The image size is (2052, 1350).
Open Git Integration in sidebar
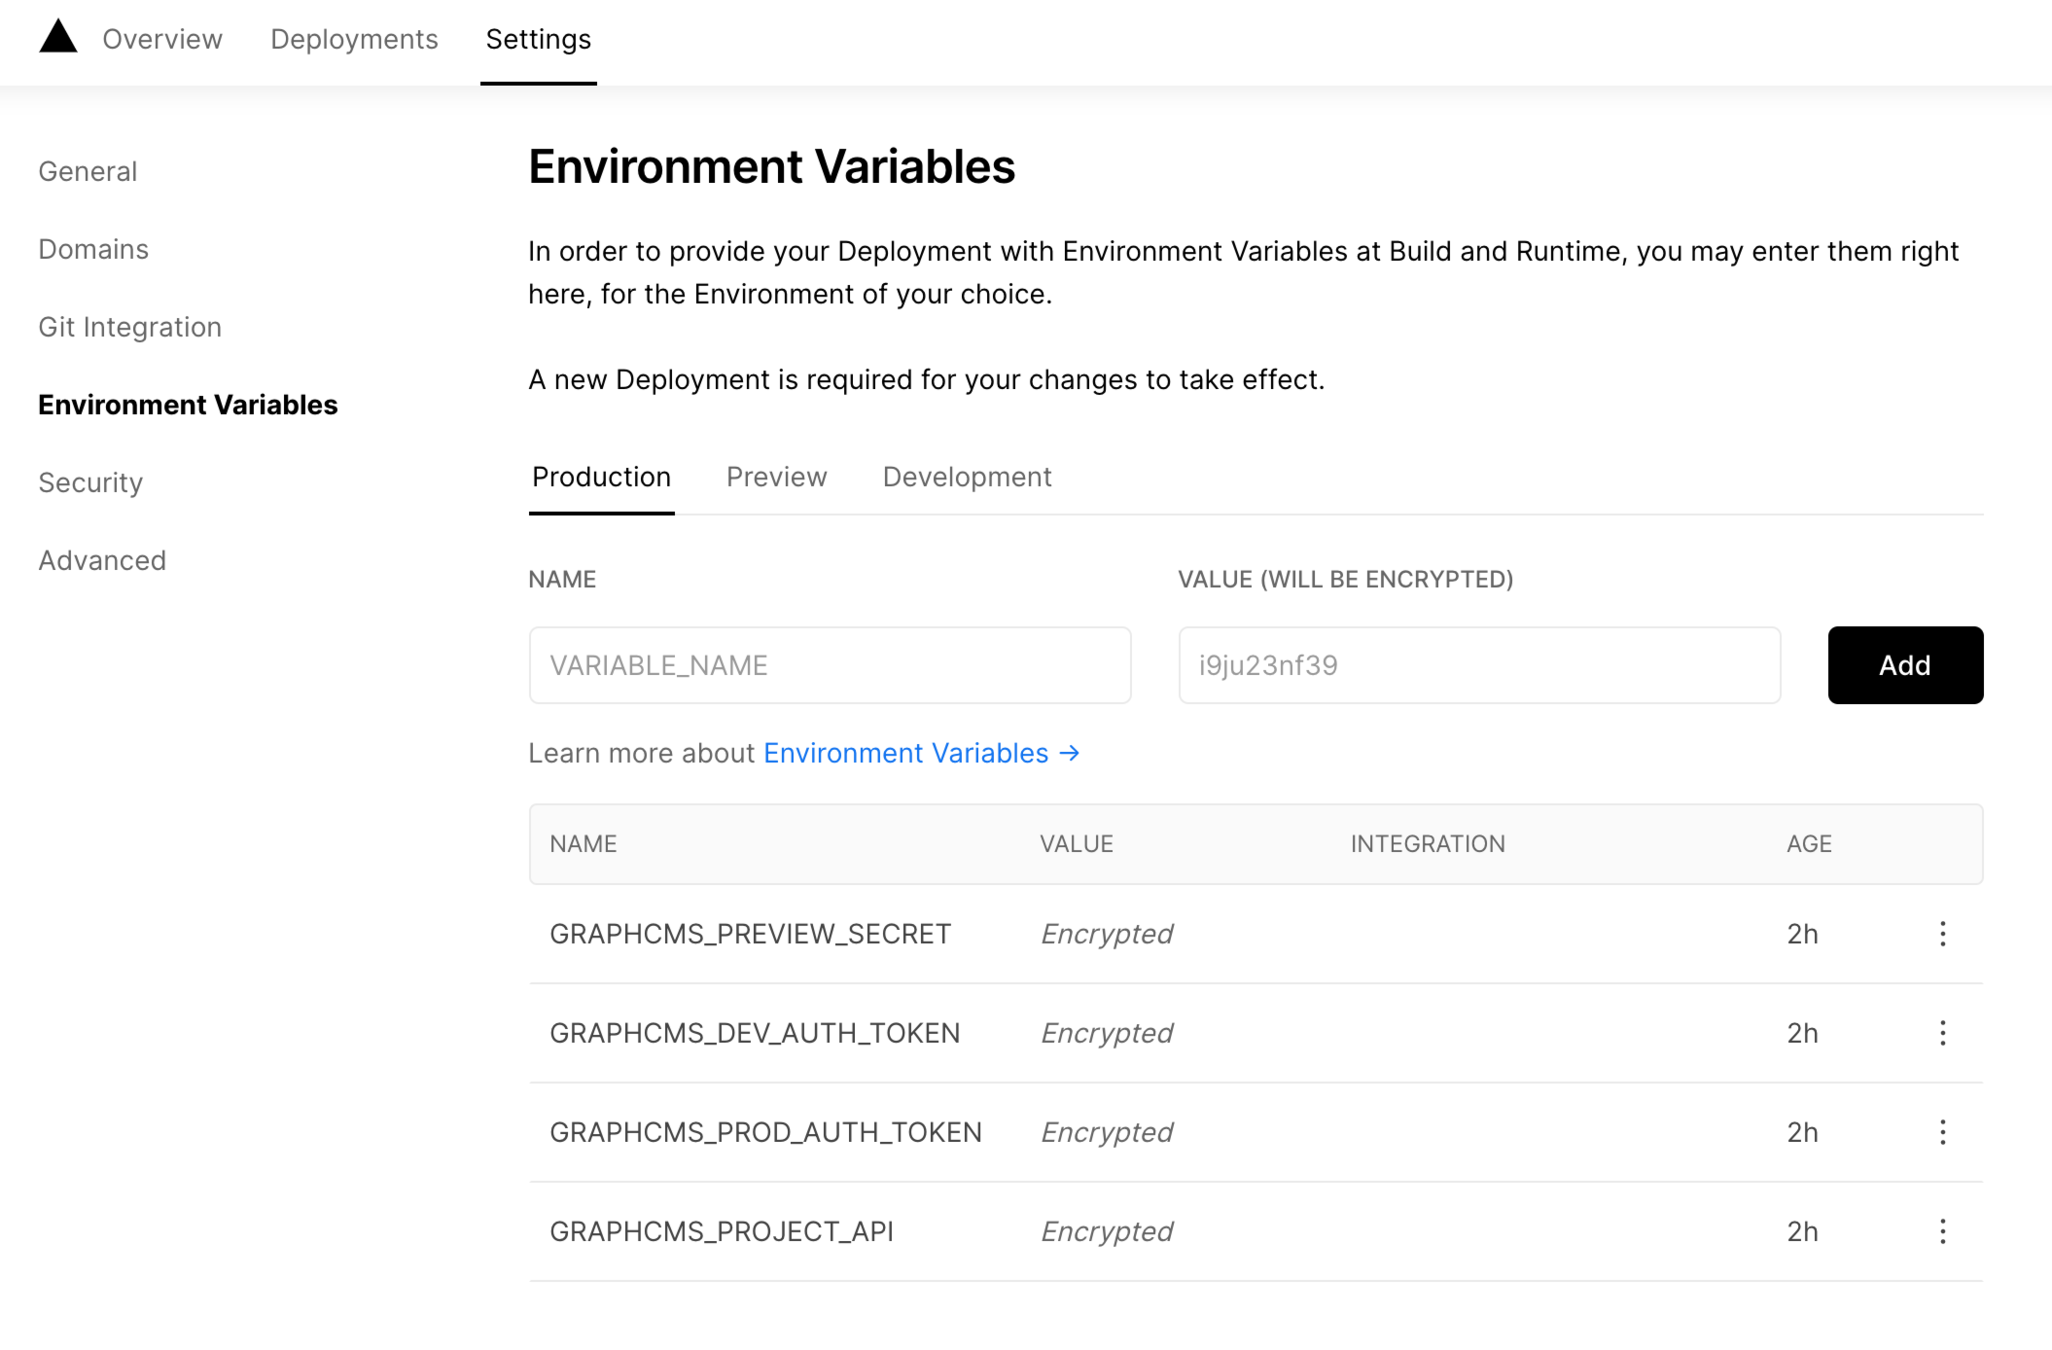pos(130,327)
